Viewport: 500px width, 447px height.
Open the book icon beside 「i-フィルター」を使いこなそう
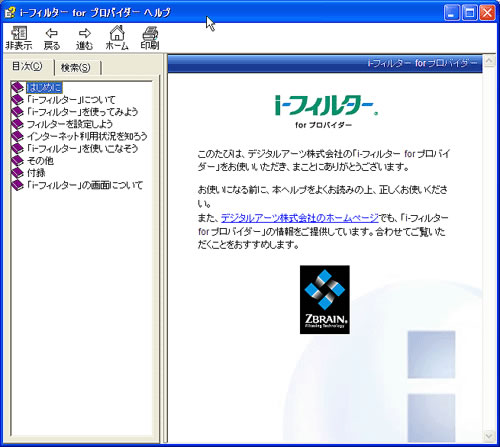pos(17,148)
